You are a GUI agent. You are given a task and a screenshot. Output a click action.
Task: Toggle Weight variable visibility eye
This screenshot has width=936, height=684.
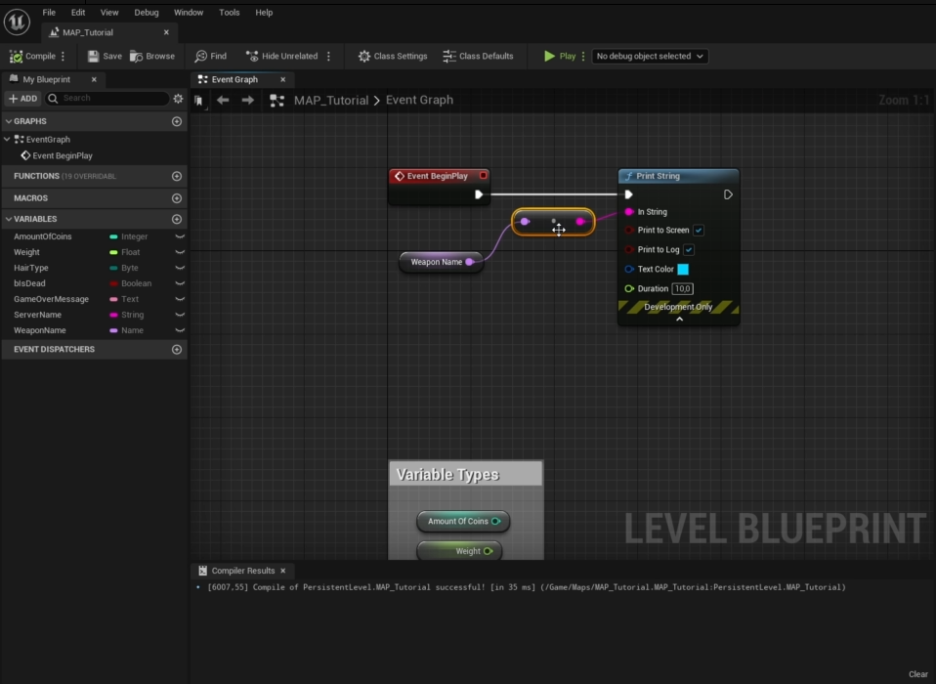[180, 252]
